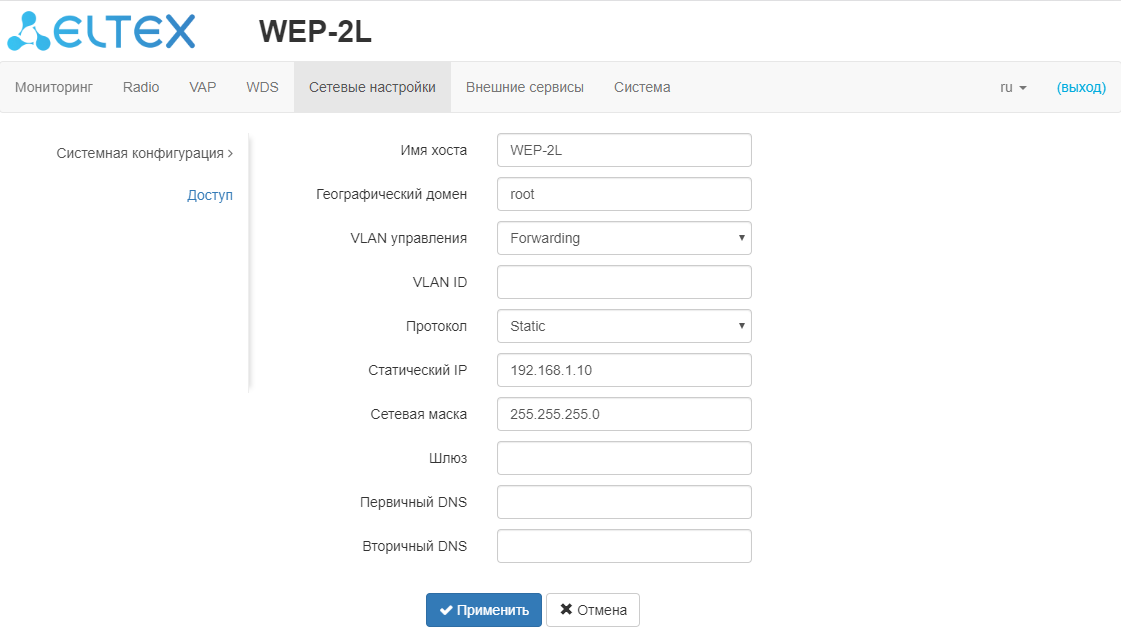Open the Доступ sidebar link
Viewport: 1121px width, 634px height.
pos(210,195)
